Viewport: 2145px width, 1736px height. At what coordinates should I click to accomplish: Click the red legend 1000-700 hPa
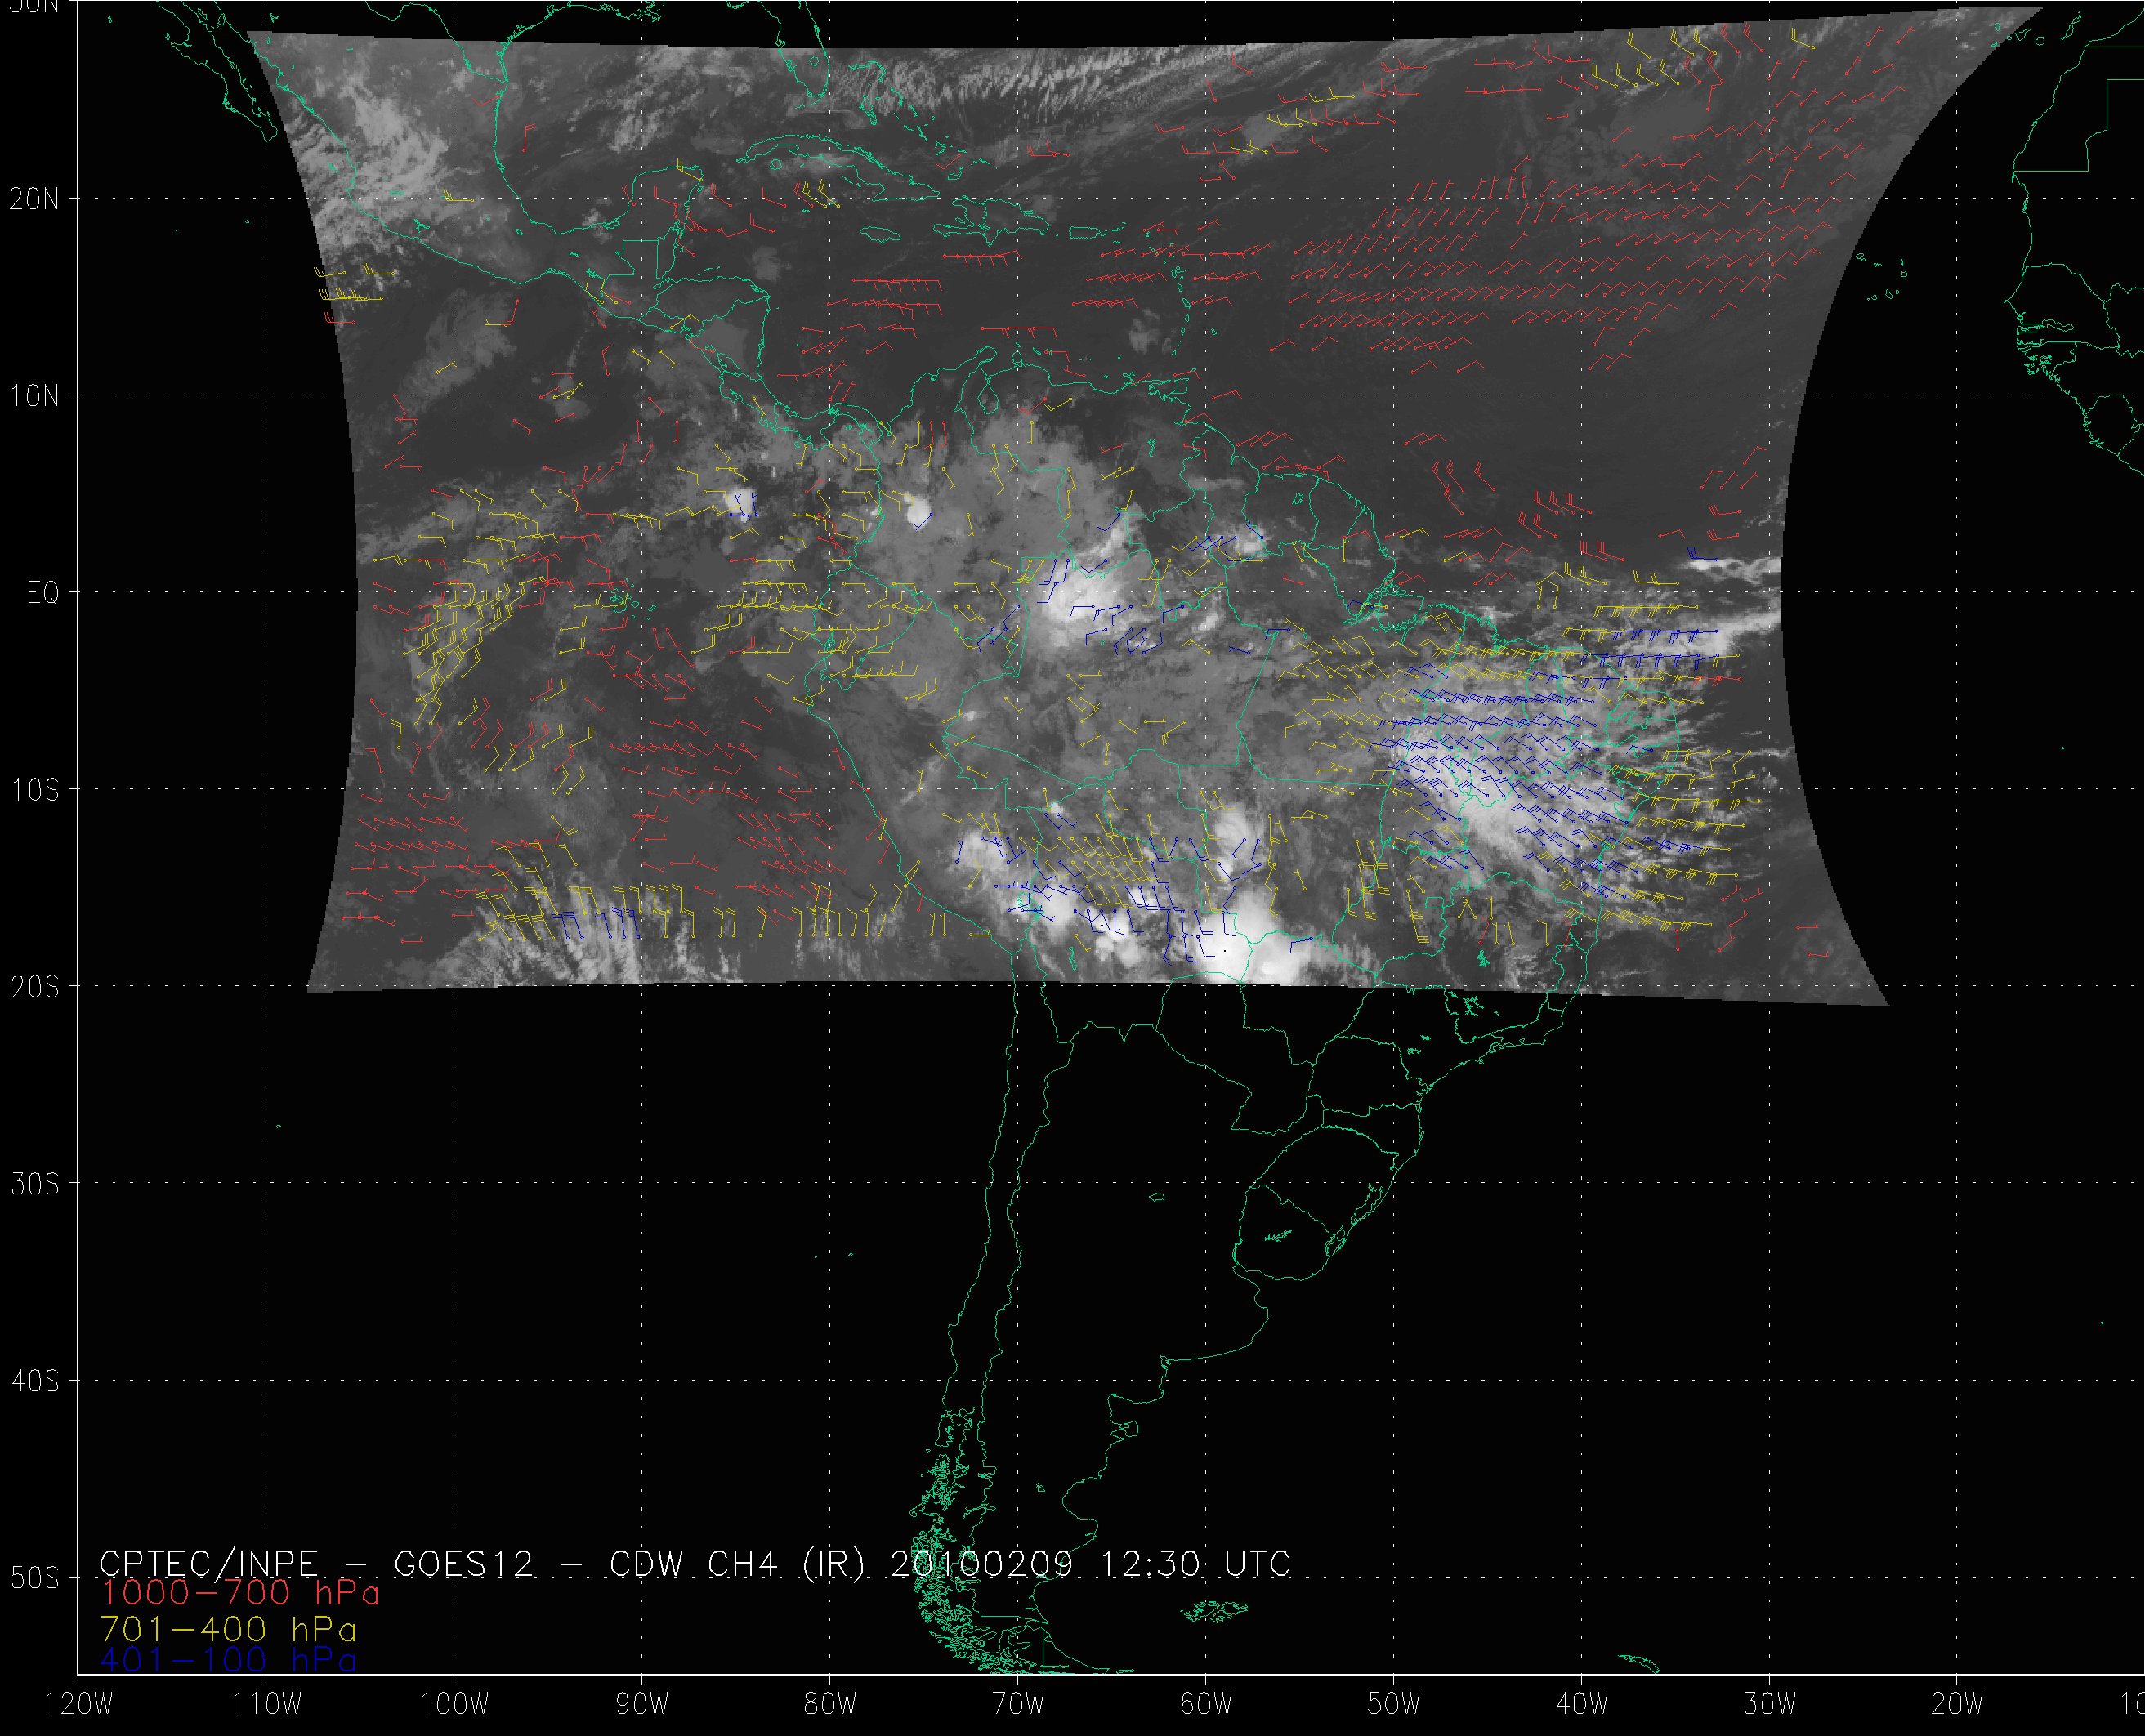(x=240, y=1593)
